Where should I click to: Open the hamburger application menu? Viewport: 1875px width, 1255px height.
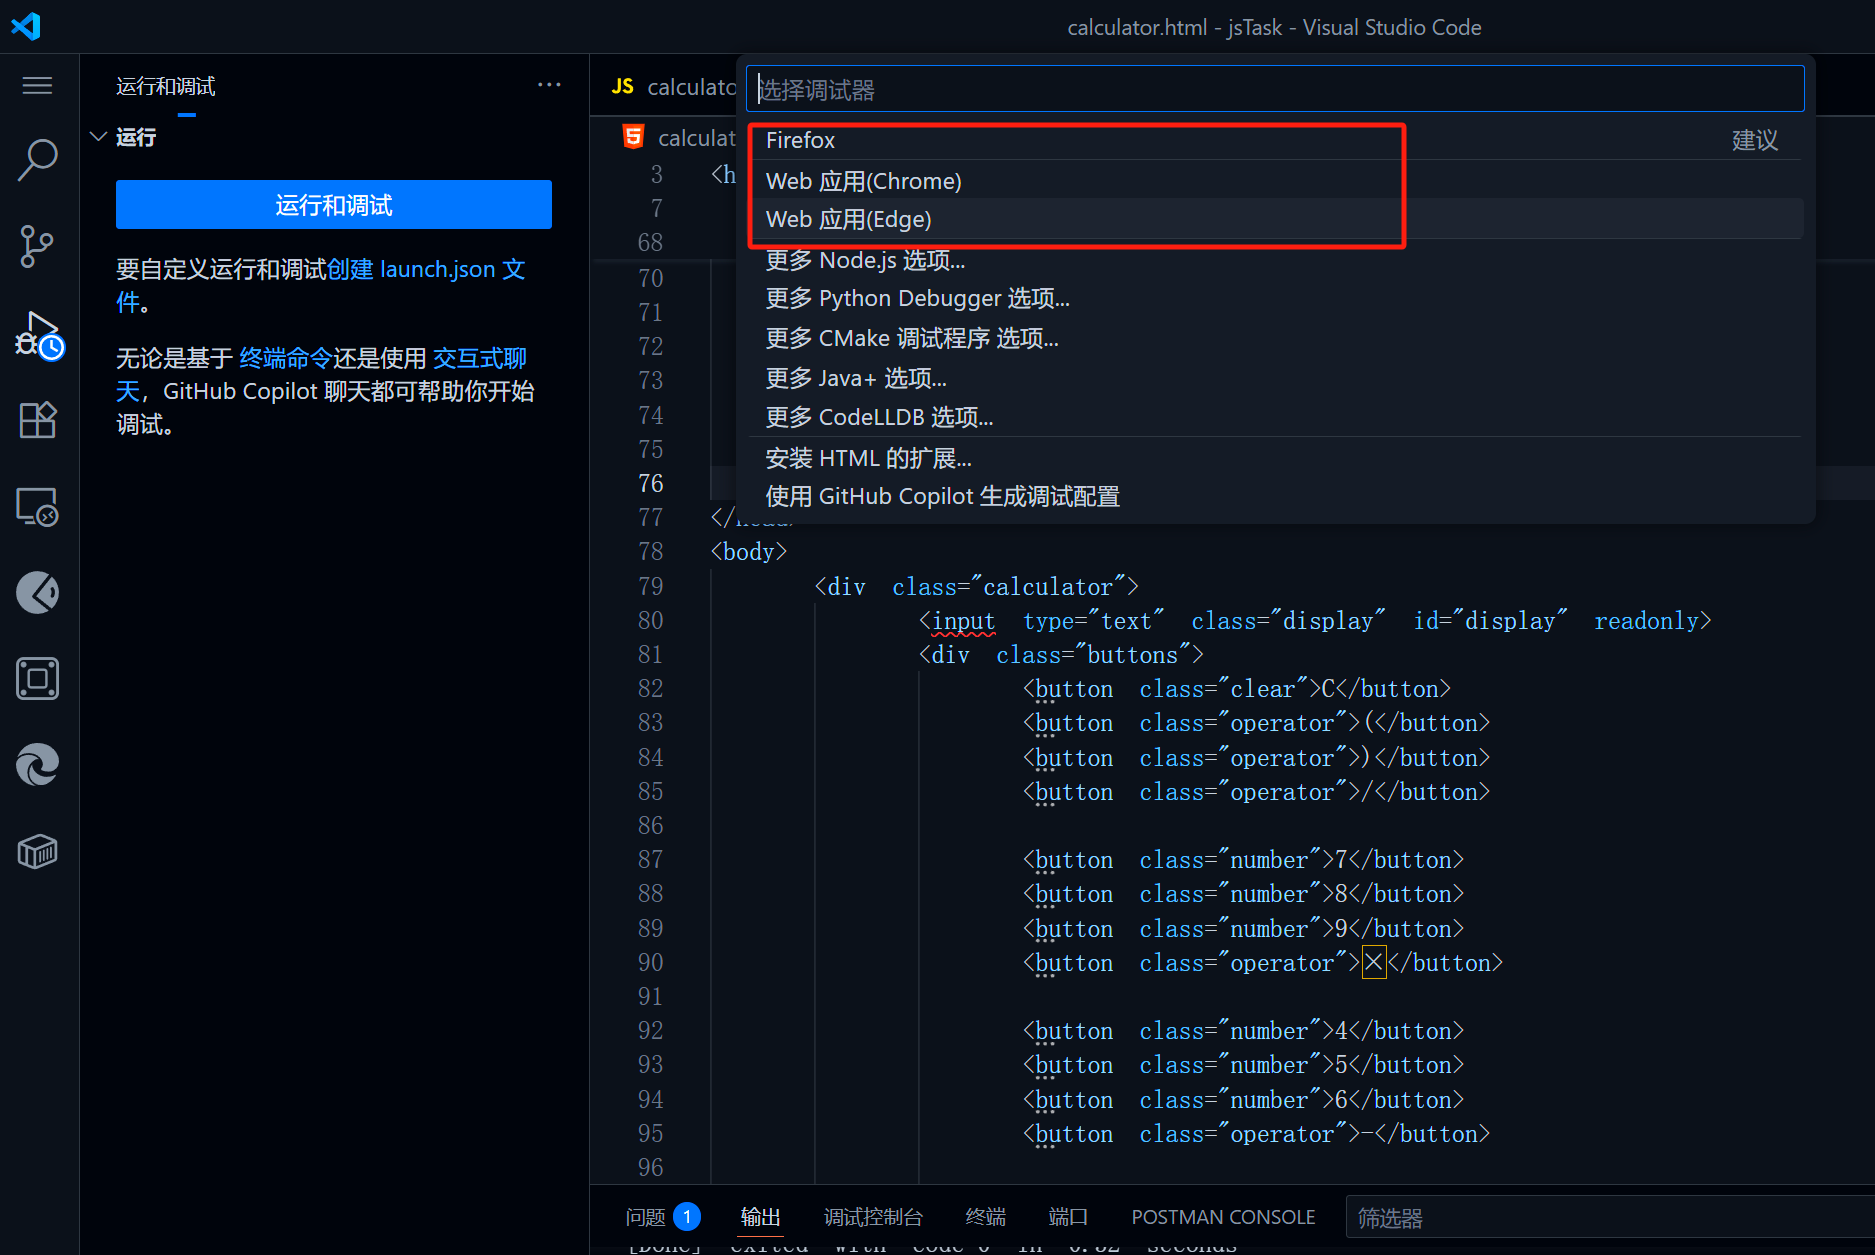[37, 86]
